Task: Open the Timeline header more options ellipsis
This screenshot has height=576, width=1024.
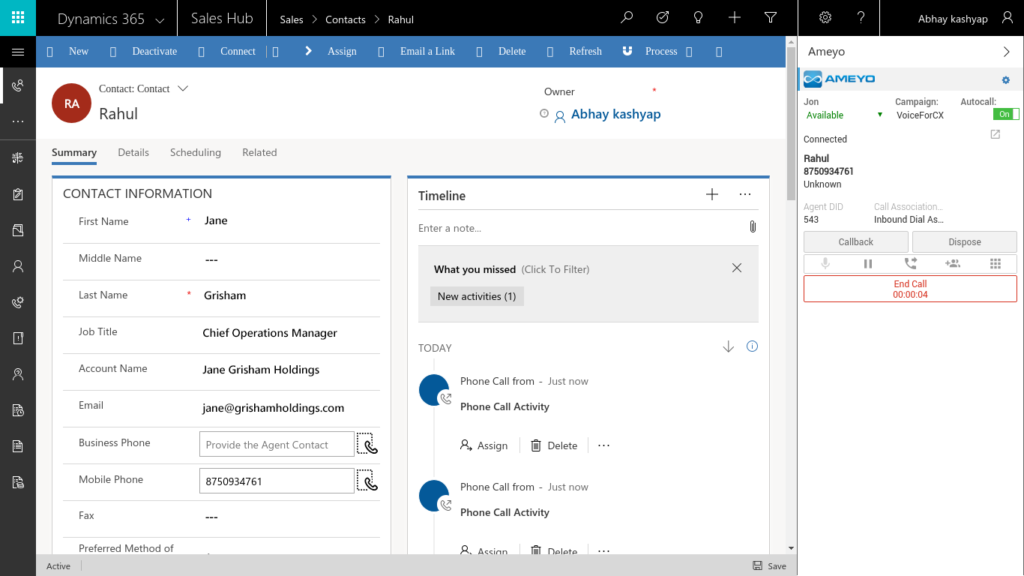Action: [745, 195]
